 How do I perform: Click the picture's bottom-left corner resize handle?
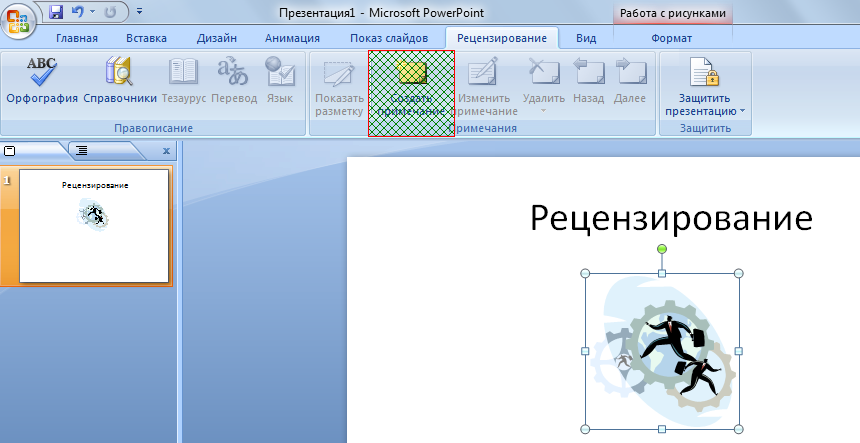[x=585, y=429]
